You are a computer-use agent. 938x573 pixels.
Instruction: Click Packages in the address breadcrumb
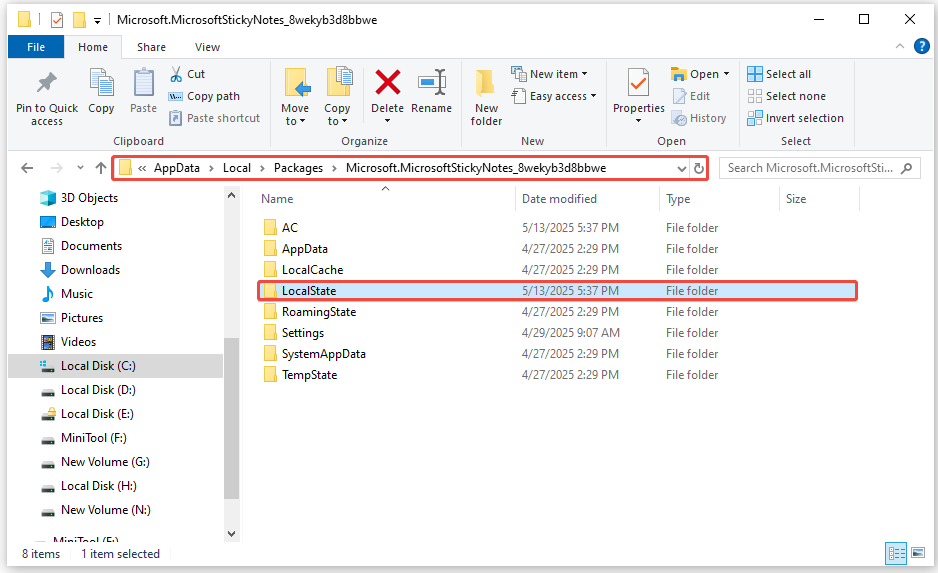click(x=299, y=168)
